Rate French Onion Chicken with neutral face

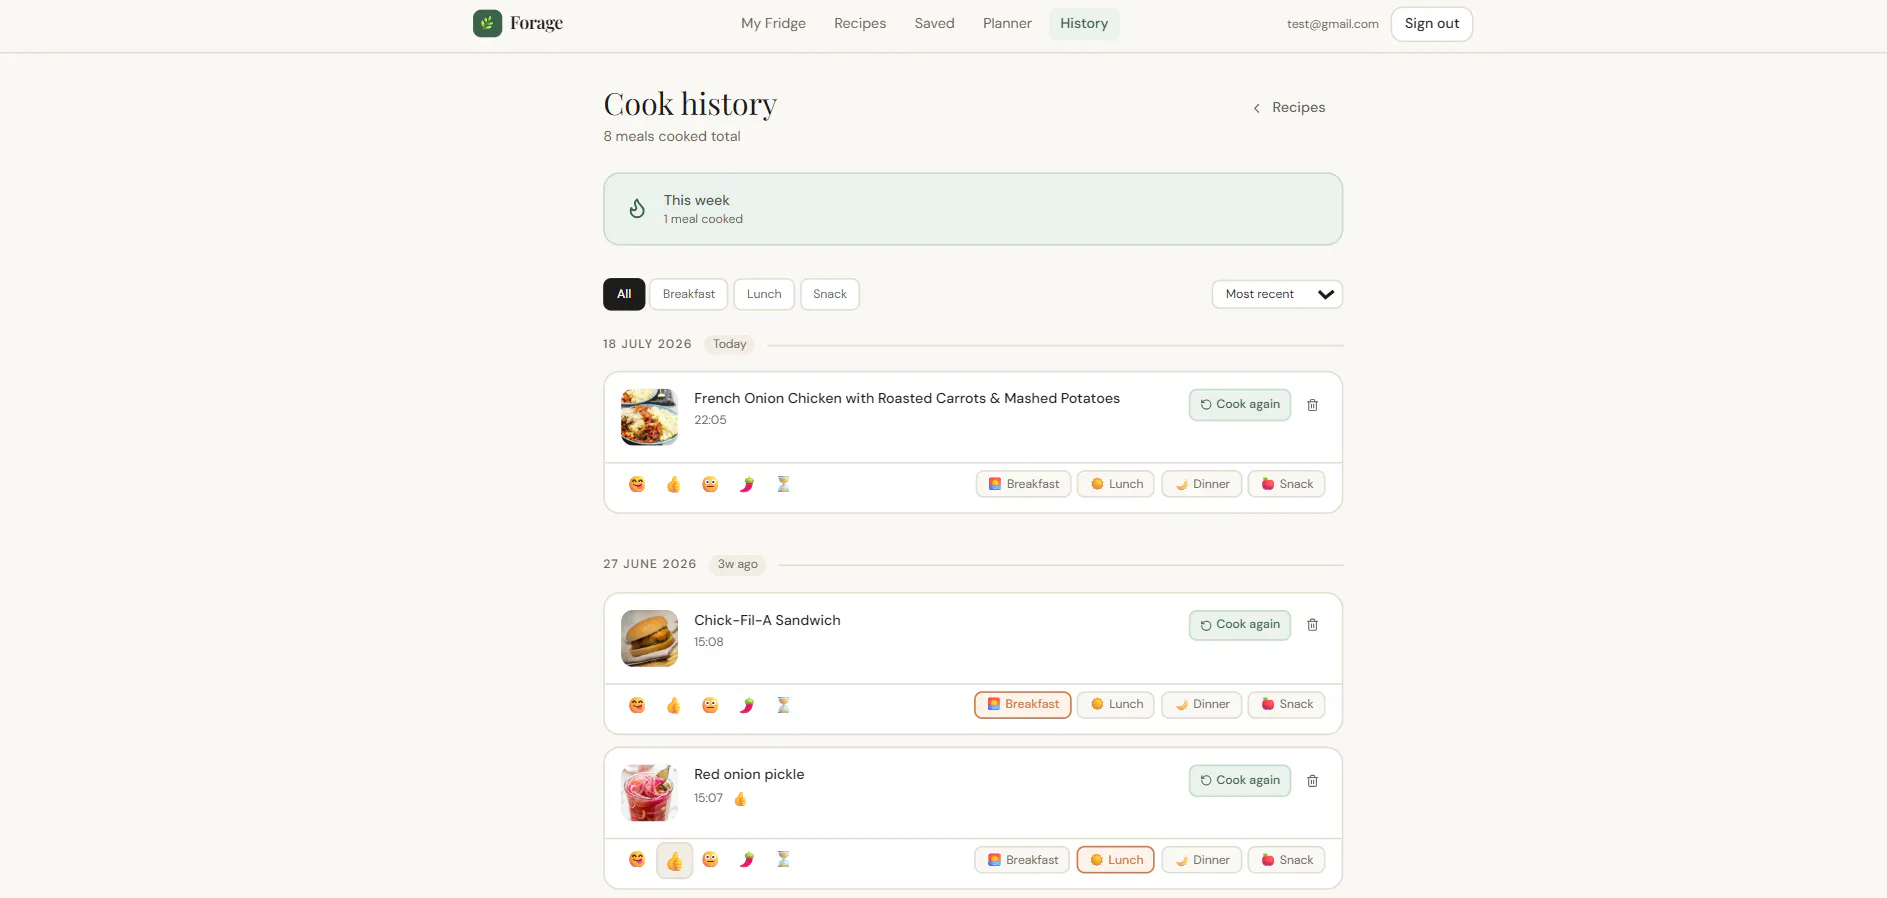click(710, 484)
